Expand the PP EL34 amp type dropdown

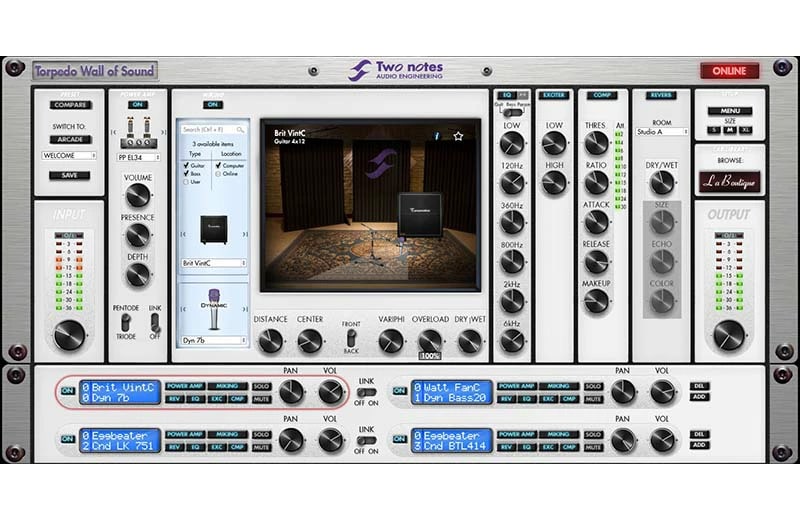click(138, 156)
